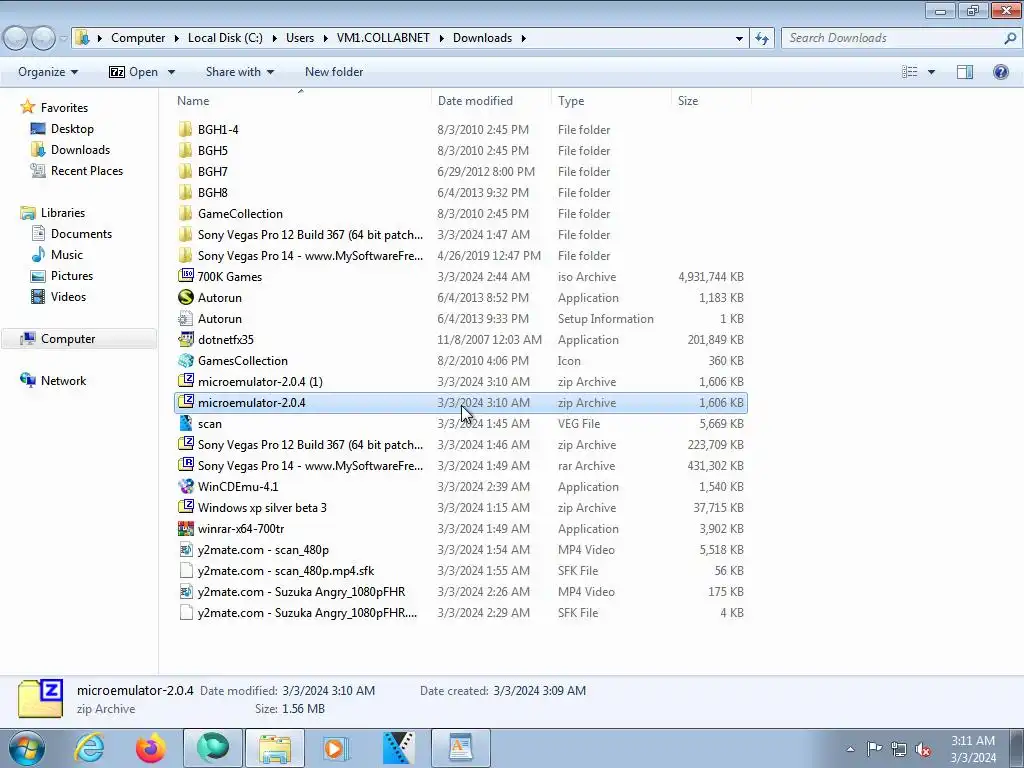Open Downloads in Favorites sidebar
Image resolution: width=1024 pixels, height=768 pixels.
point(80,150)
